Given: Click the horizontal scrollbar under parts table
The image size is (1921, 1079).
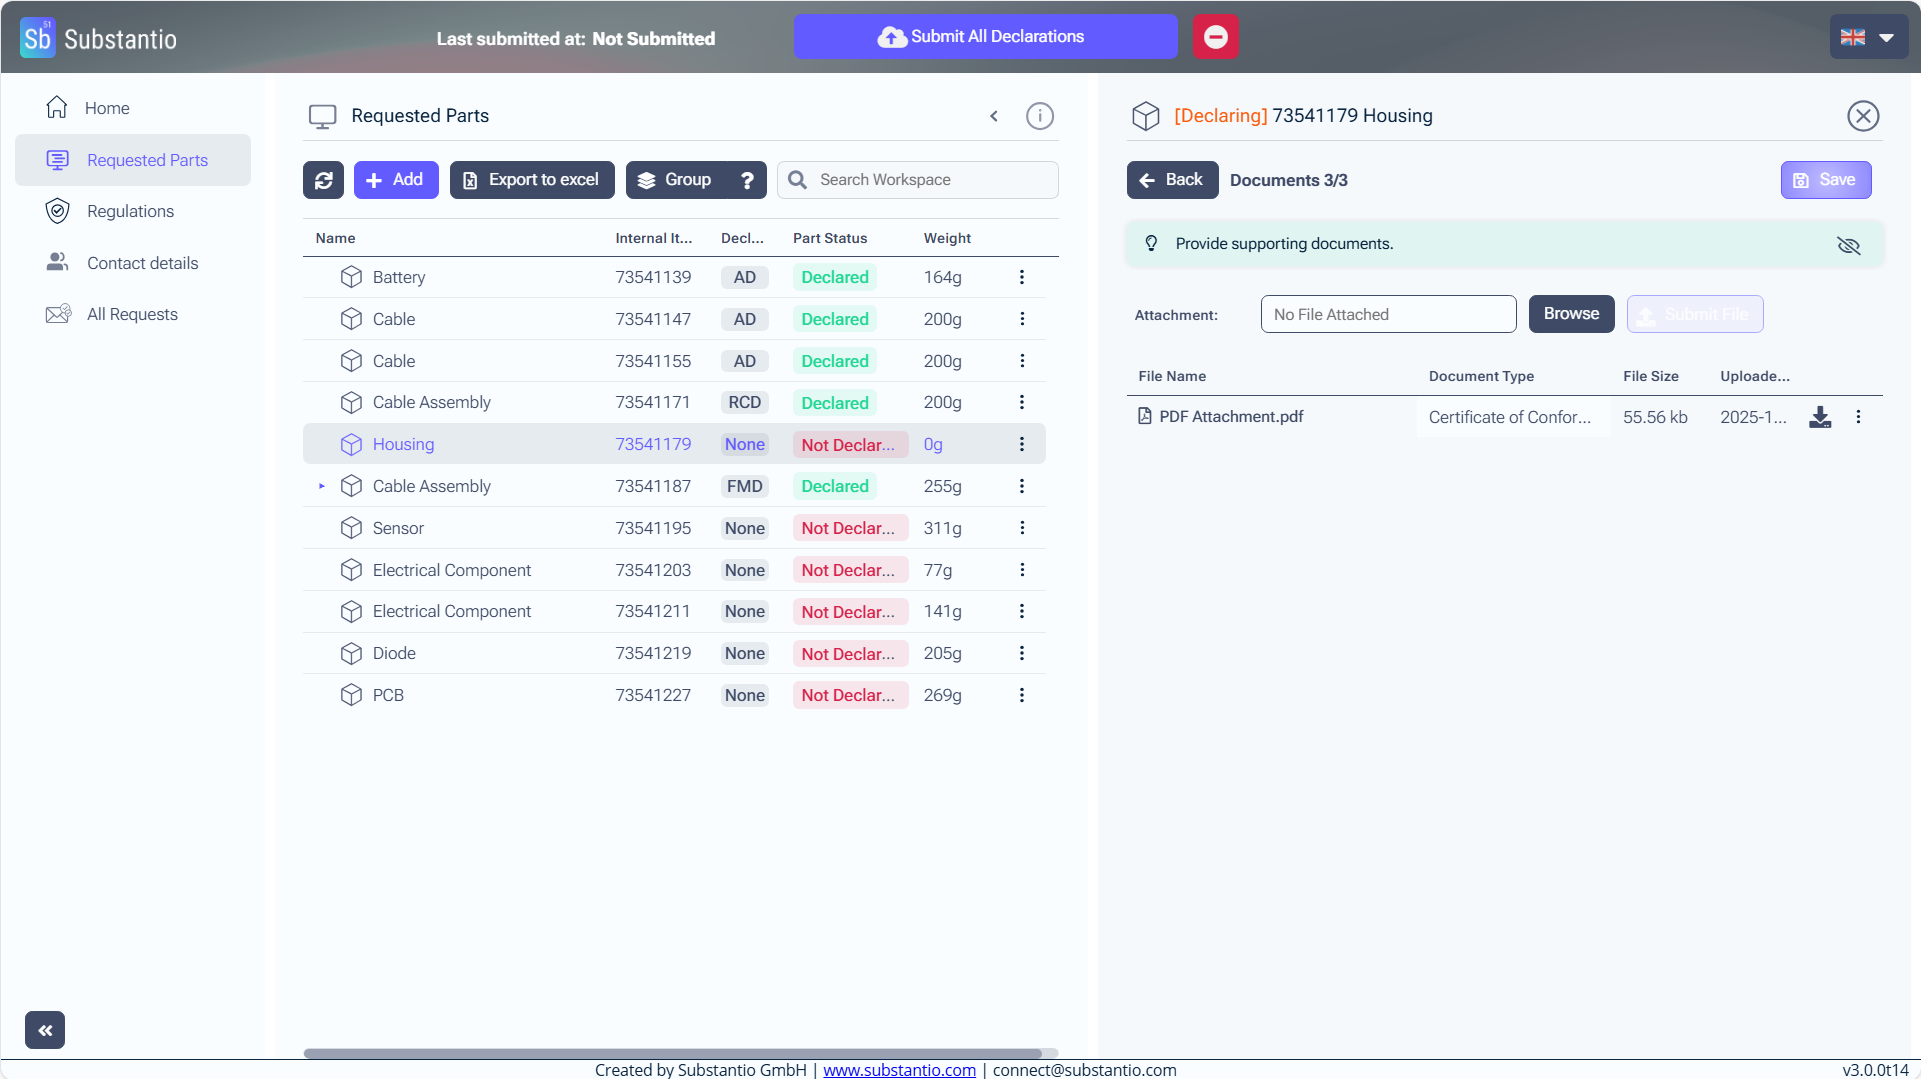Looking at the screenshot, I should 672,1053.
